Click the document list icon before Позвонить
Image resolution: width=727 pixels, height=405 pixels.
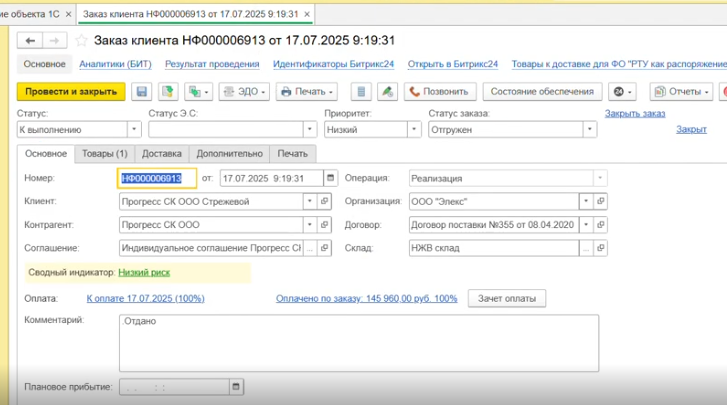(389, 91)
